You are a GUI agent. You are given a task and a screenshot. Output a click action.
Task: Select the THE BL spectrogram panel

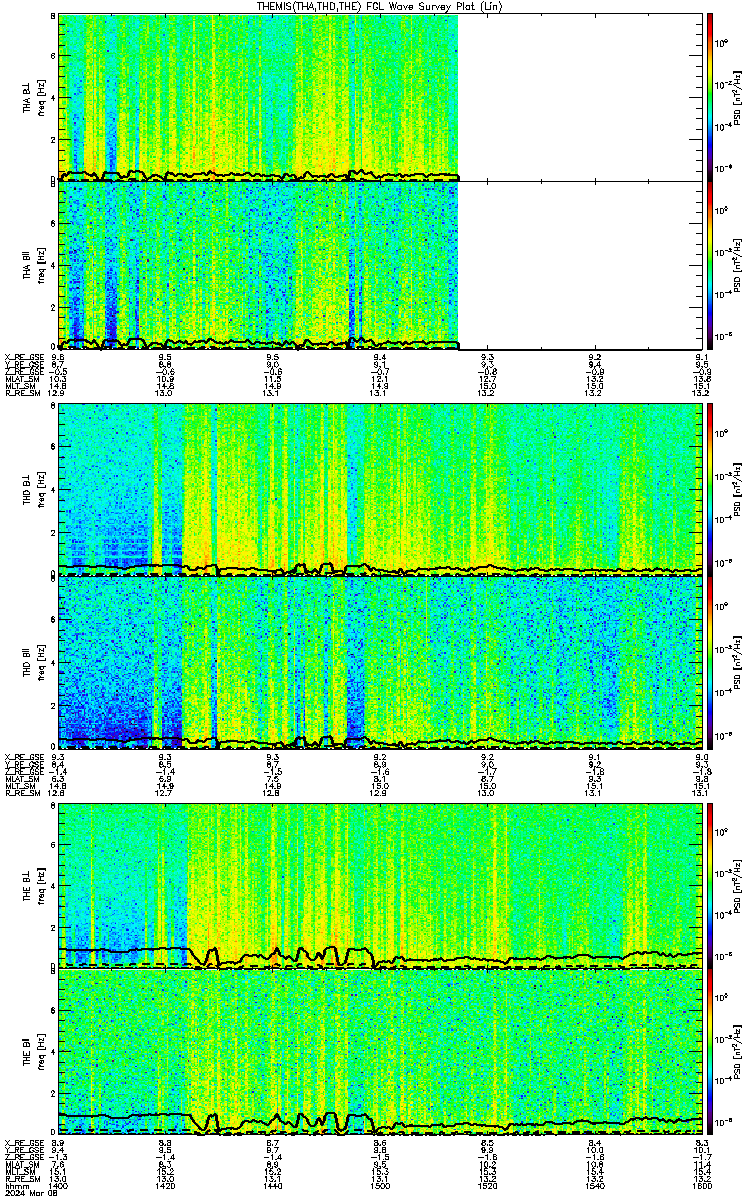[x=380, y=884]
